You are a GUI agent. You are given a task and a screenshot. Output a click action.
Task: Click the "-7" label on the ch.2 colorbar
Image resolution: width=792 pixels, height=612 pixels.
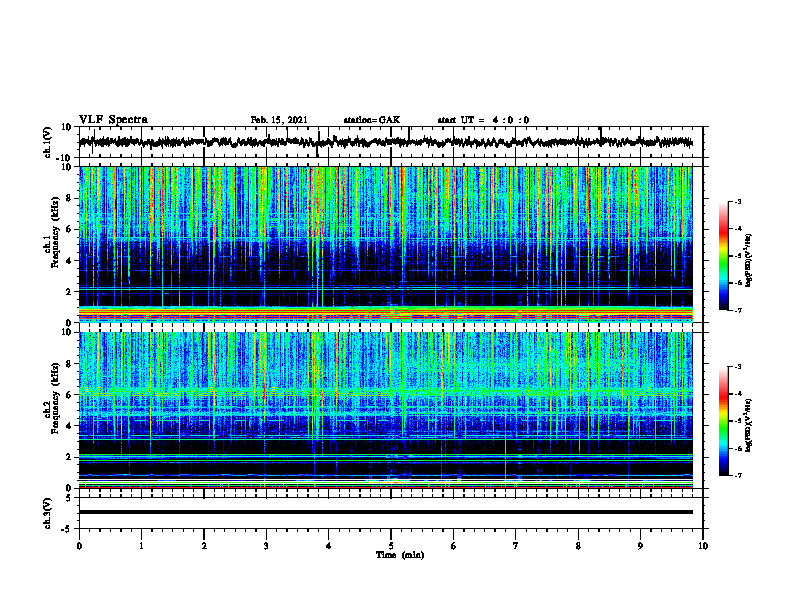[738, 475]
